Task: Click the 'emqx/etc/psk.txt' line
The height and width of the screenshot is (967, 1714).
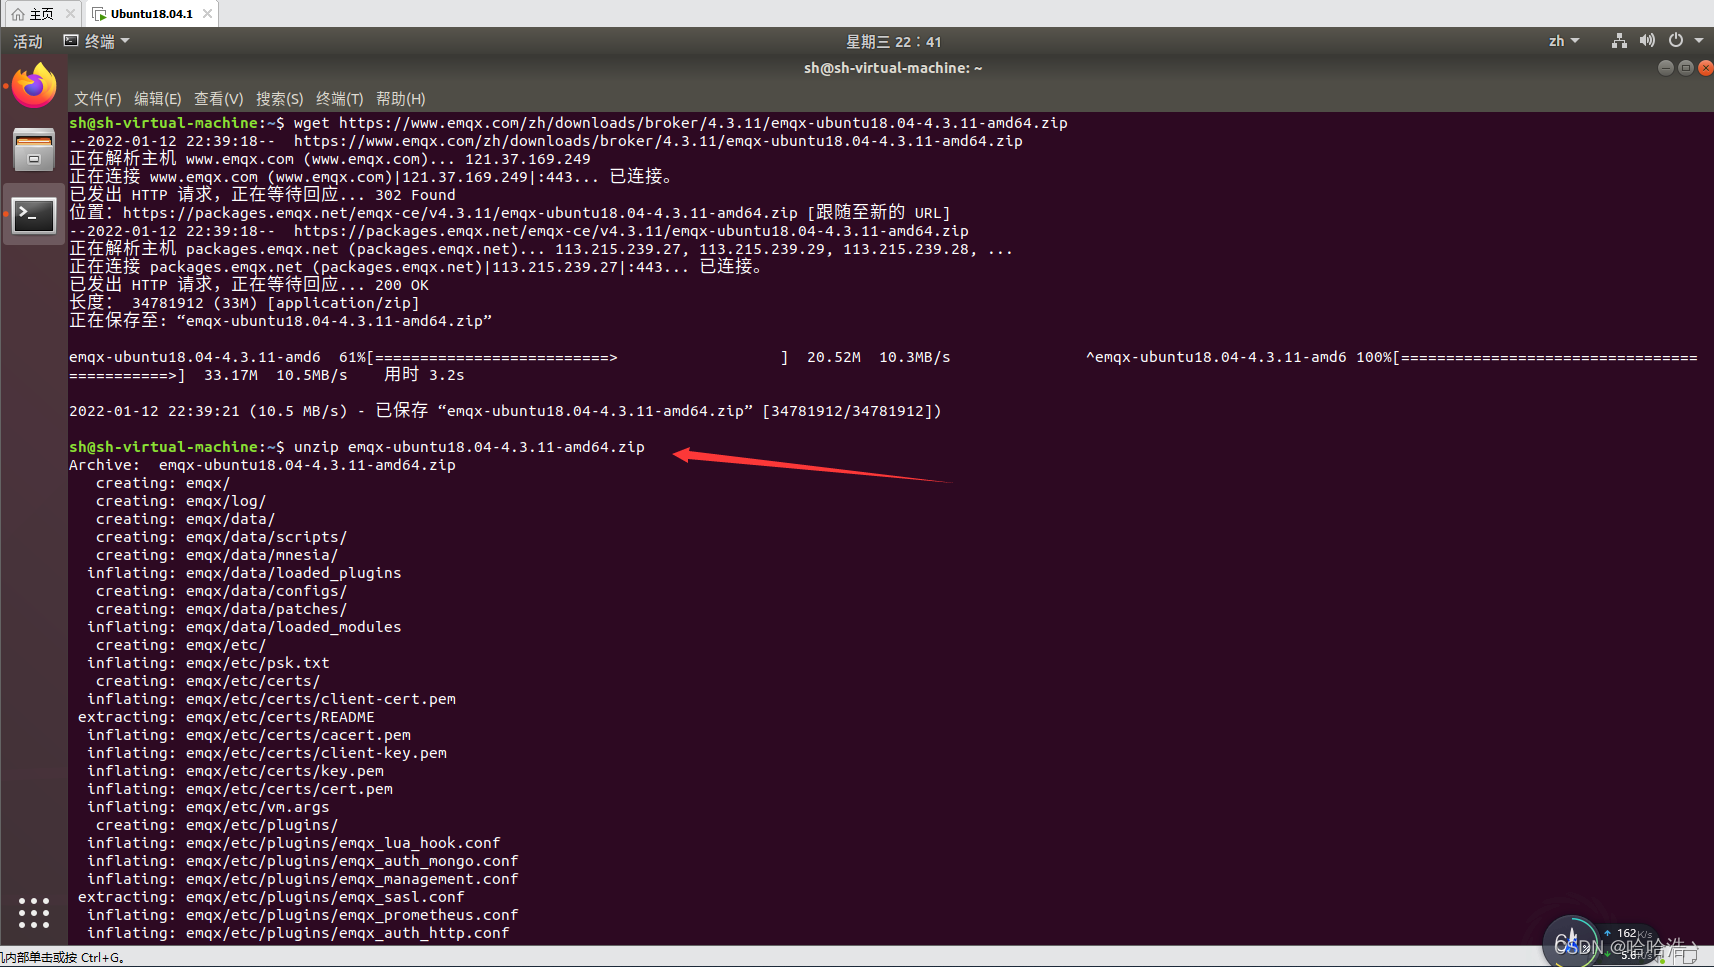Action: point(208,663)
